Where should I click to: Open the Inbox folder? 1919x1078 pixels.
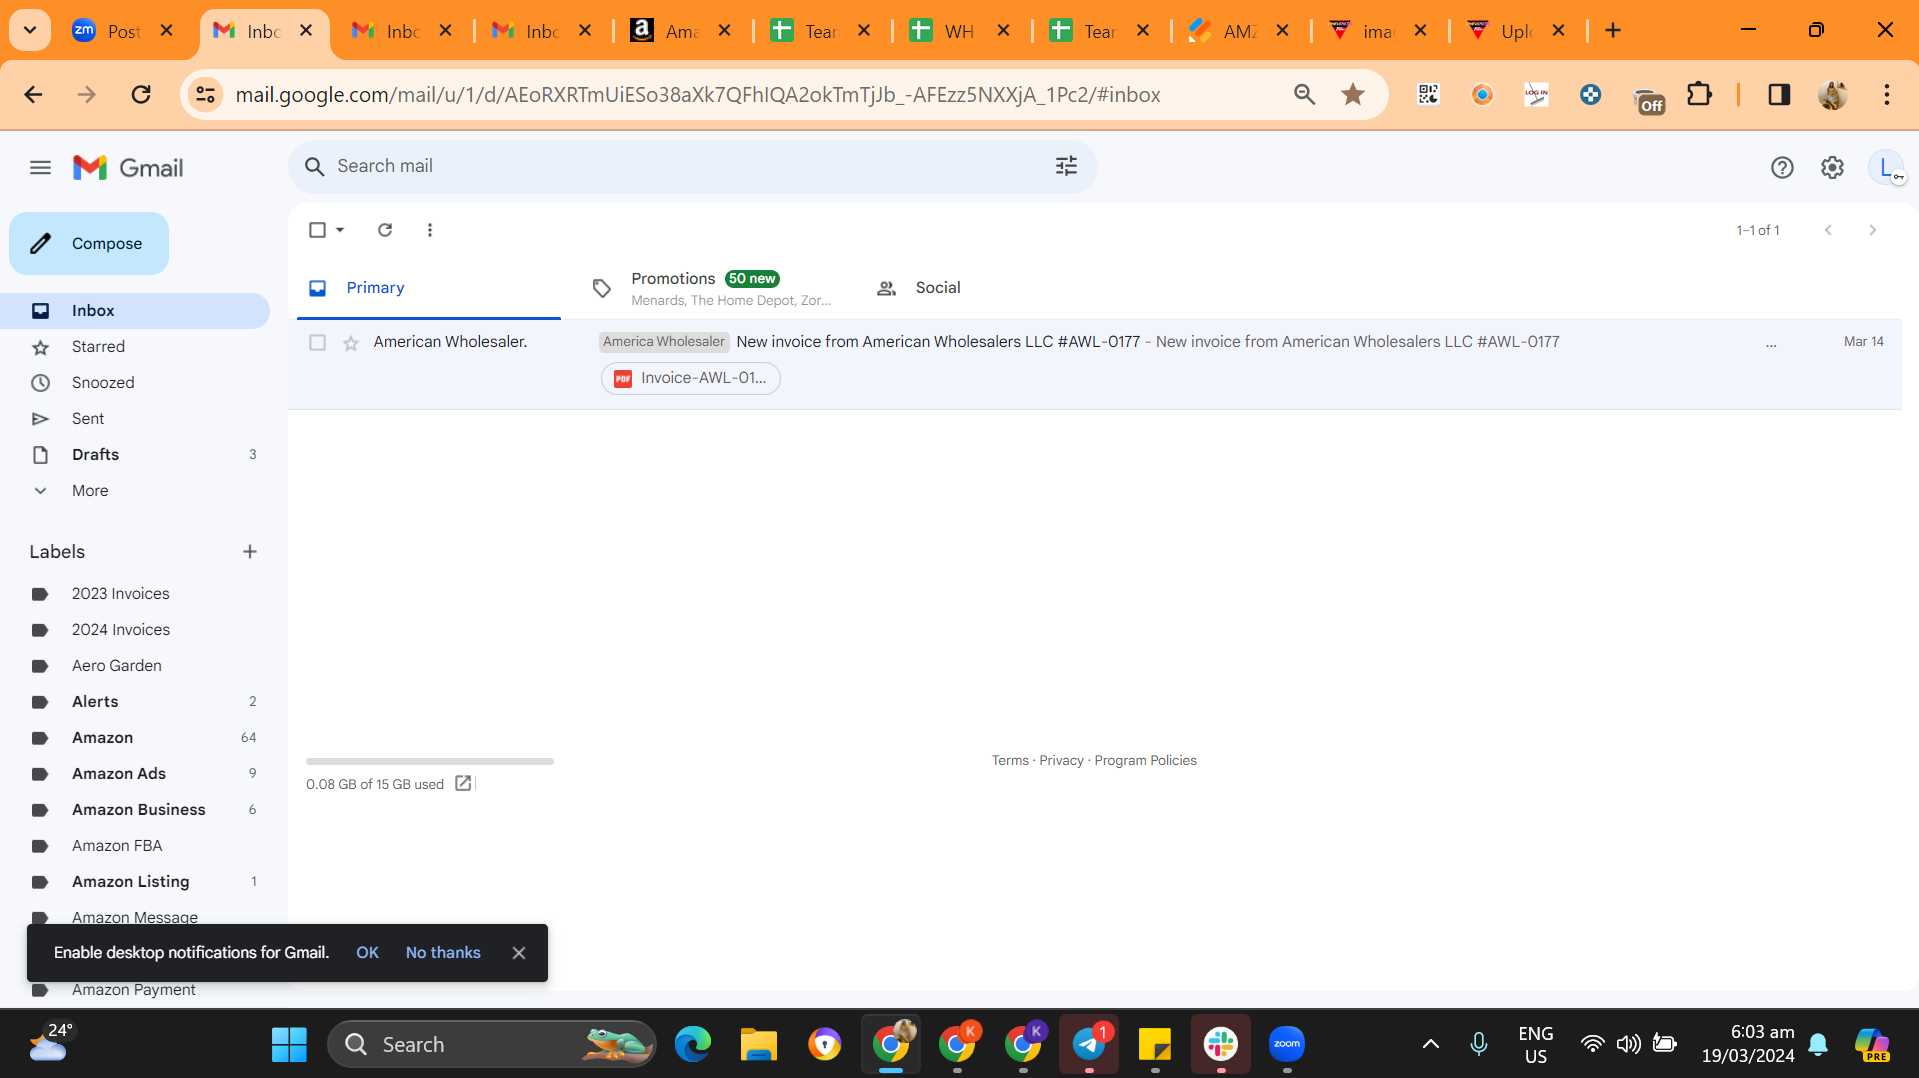135,311
